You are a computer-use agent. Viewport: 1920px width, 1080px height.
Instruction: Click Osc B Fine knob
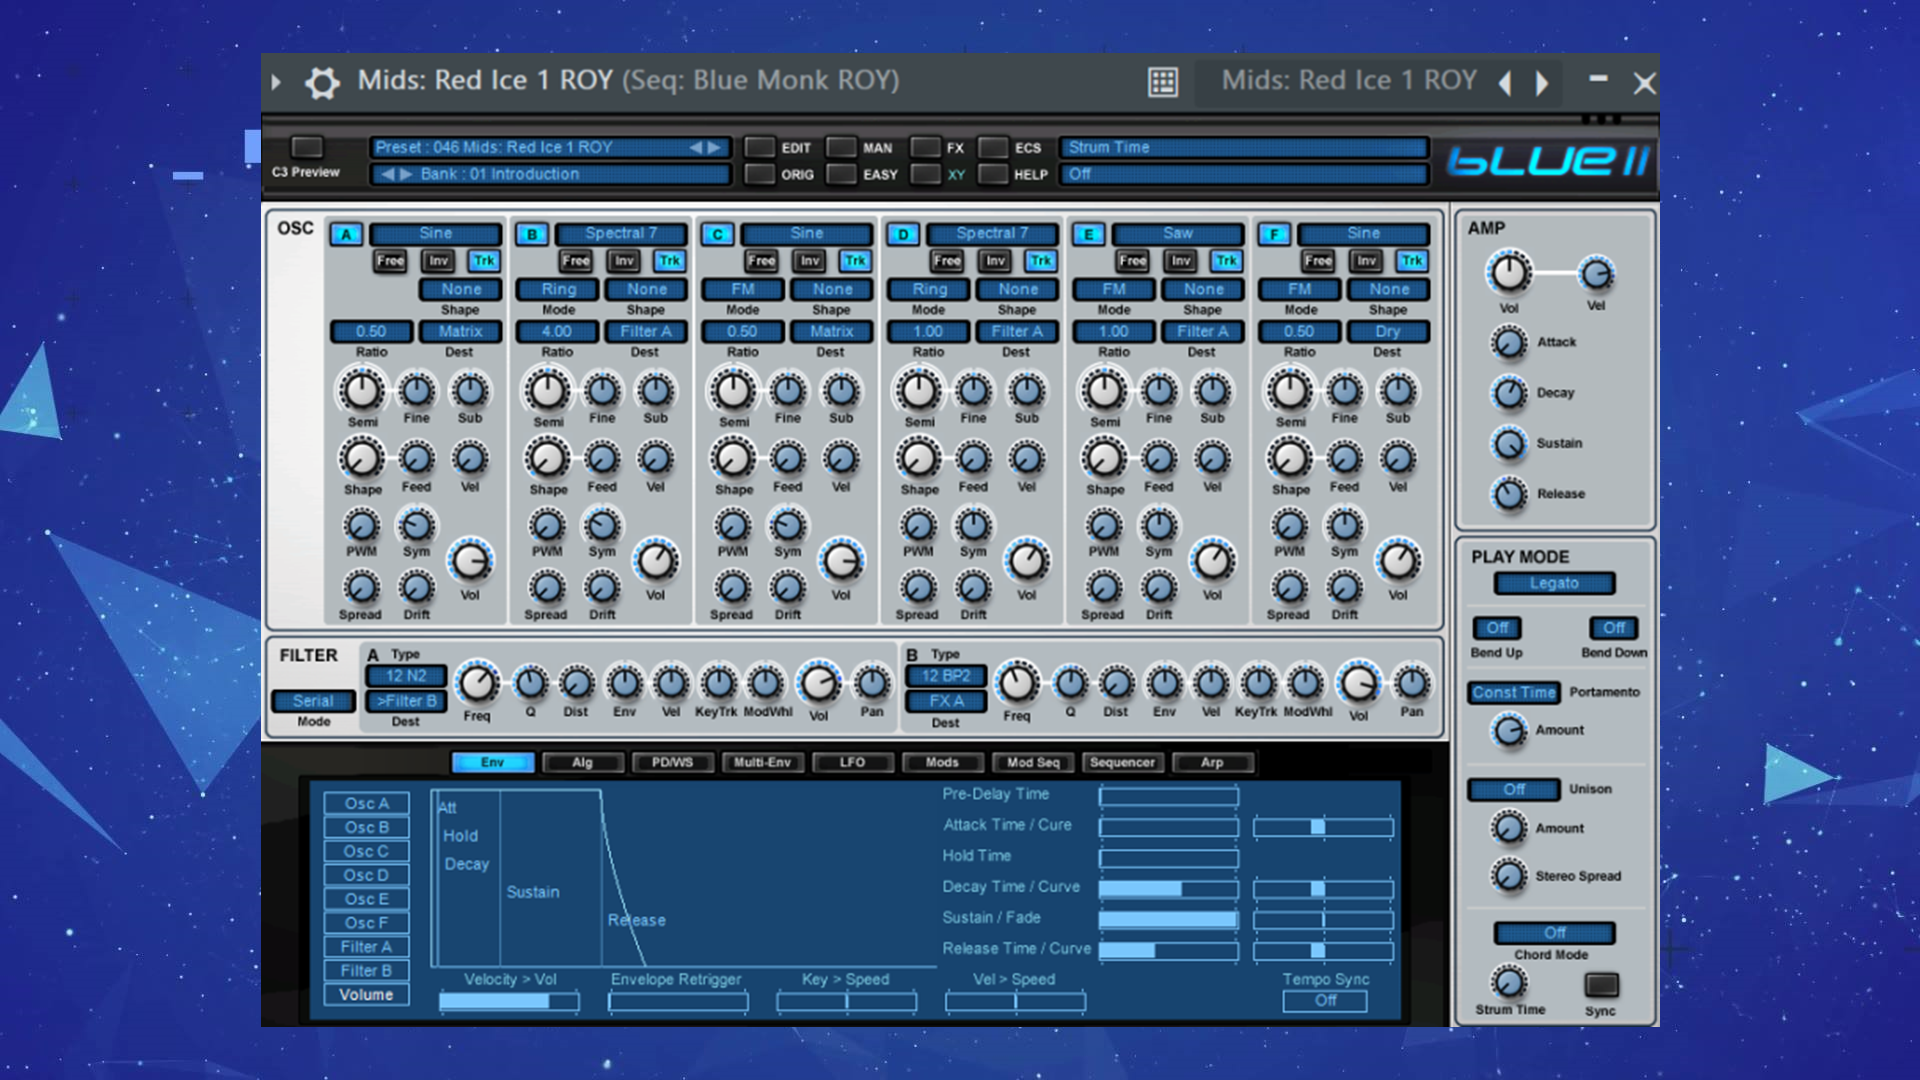[602, 391]
